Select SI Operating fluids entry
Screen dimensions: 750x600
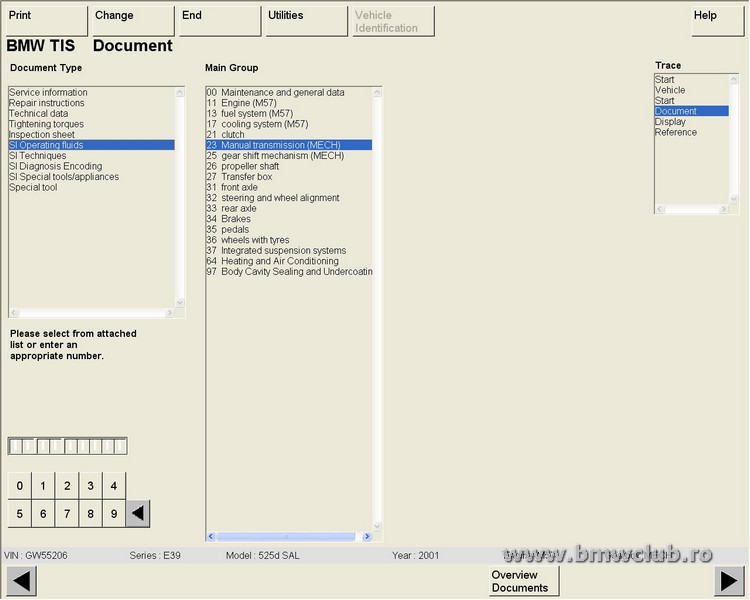(91, 145)
